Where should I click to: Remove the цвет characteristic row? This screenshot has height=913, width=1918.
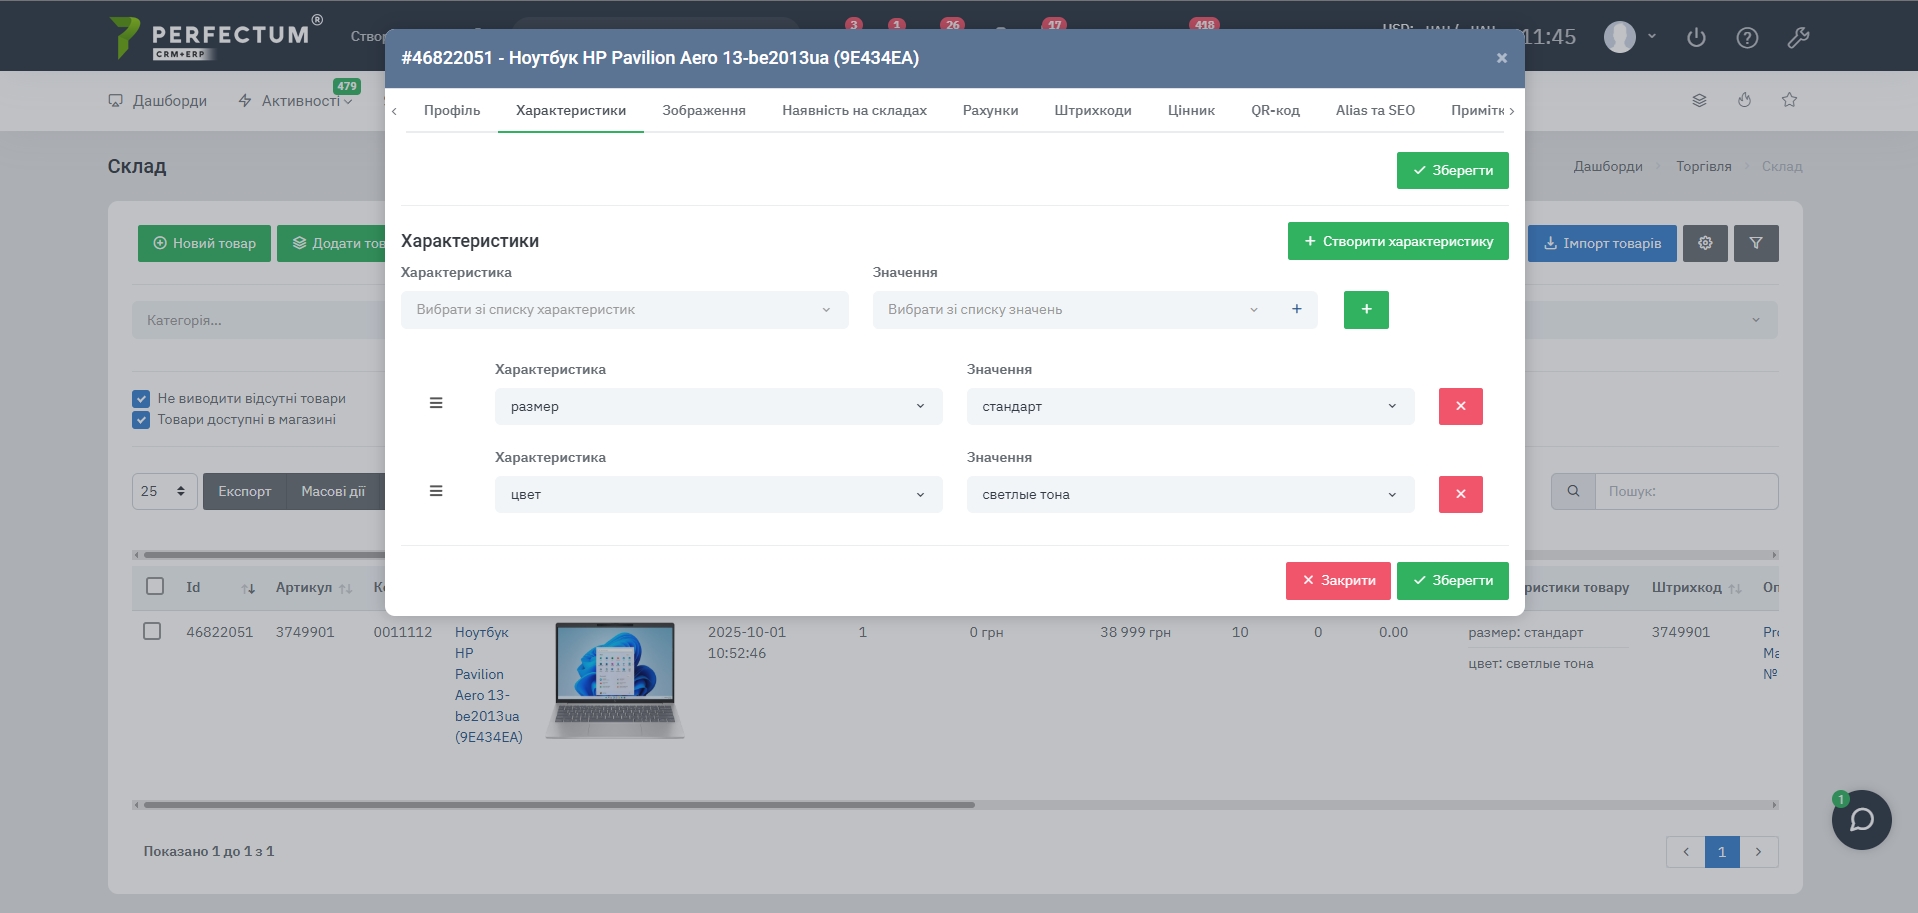click(1460, 494)
